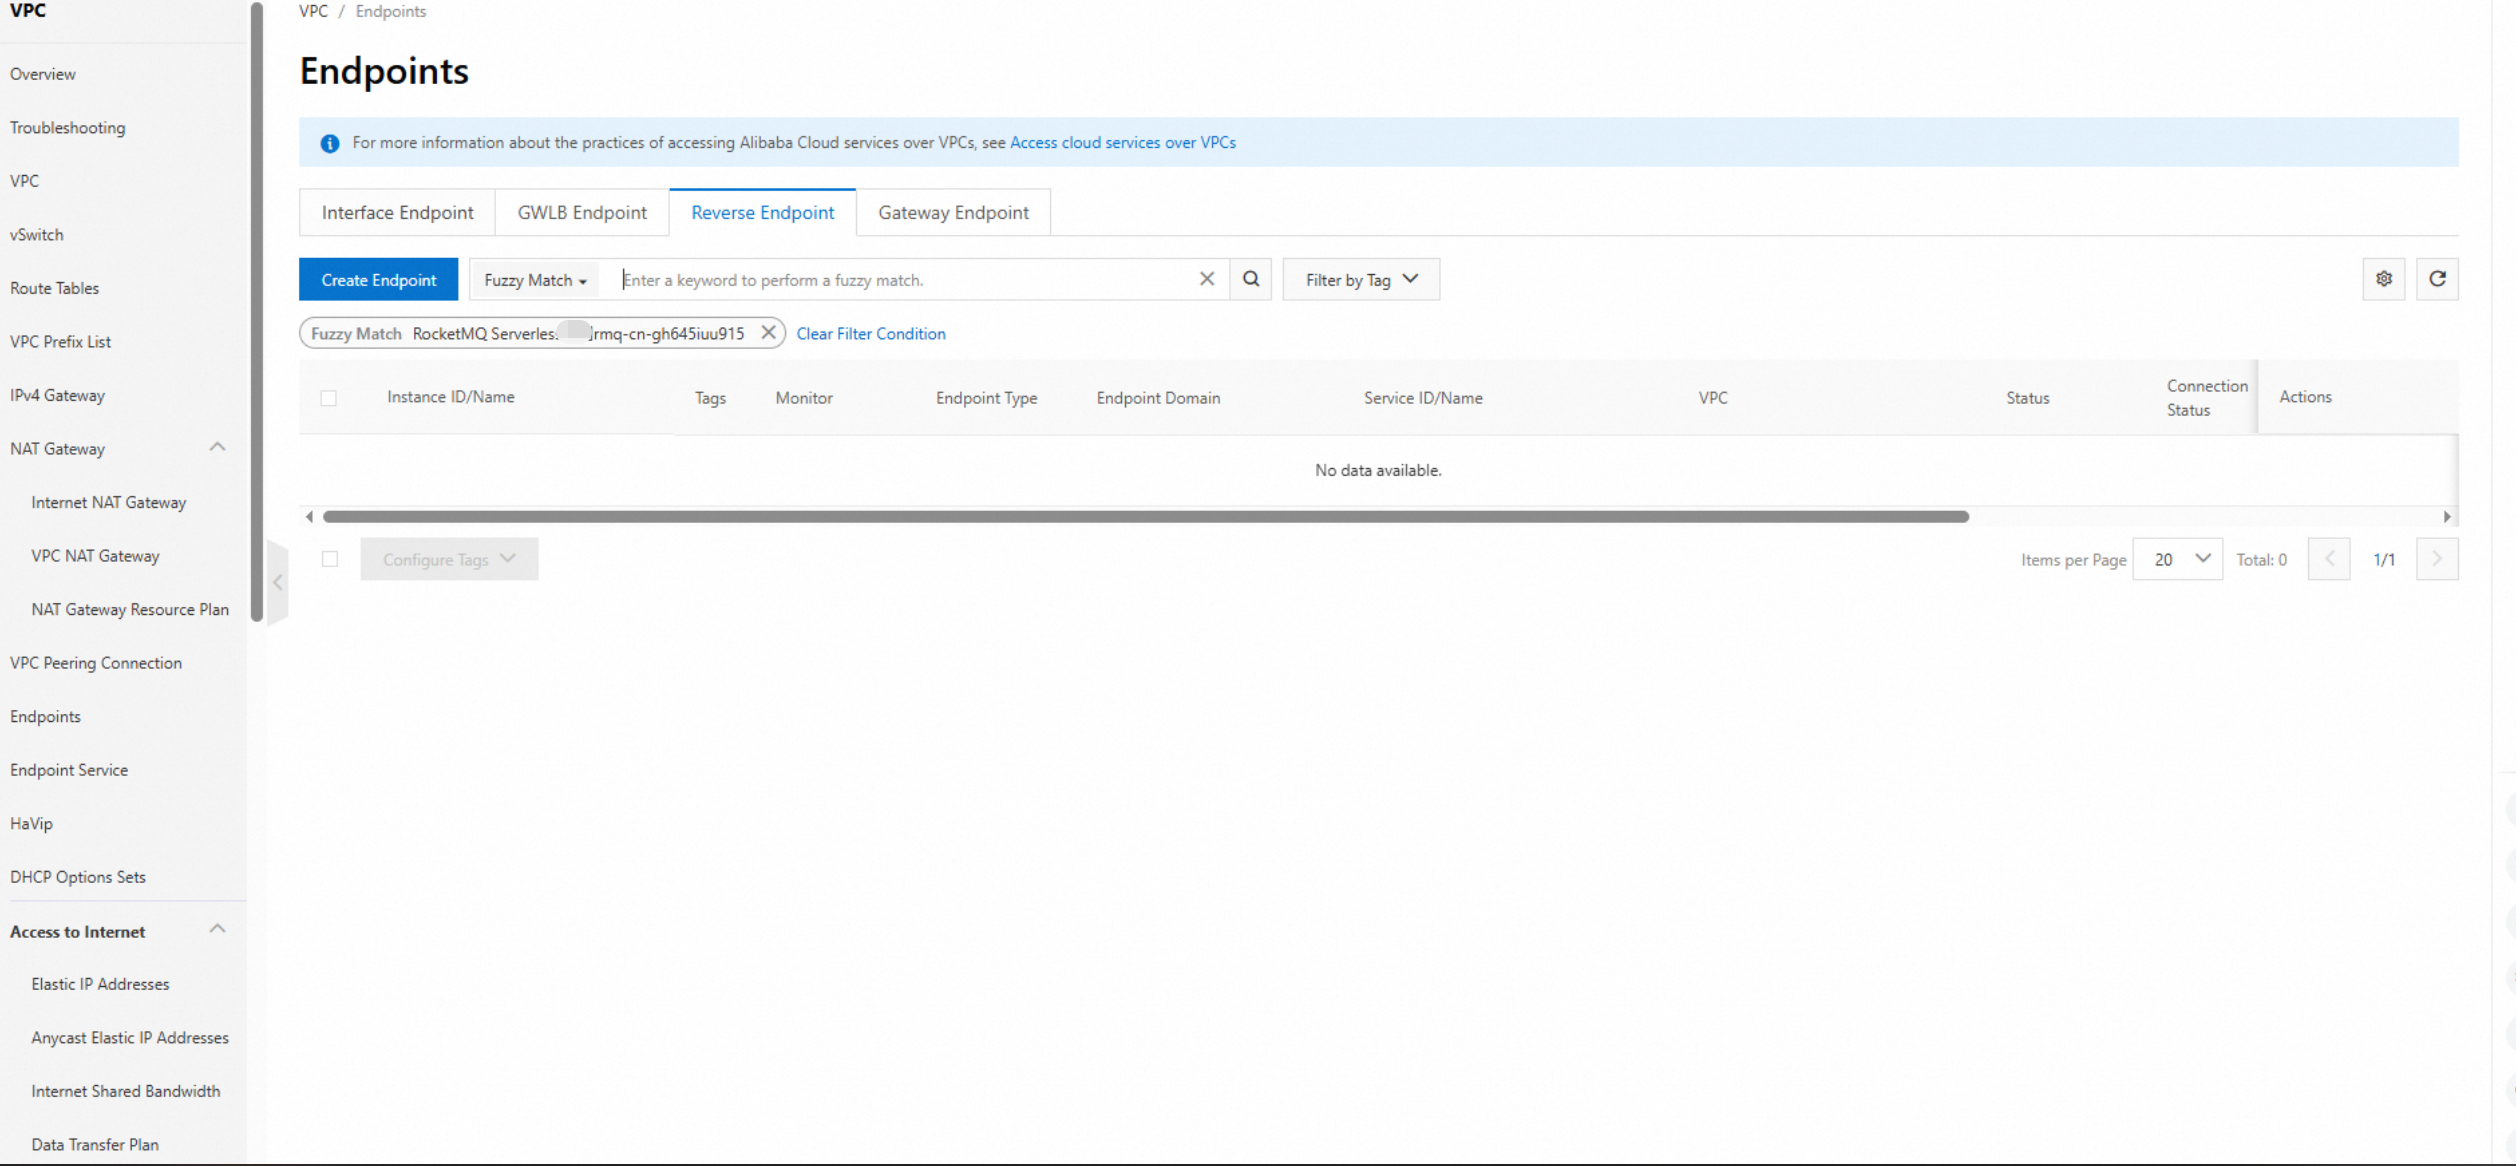Expand the Filter by Tag dropdown
This screenshot has height=1166, width=2516.
pos(1360,280)
